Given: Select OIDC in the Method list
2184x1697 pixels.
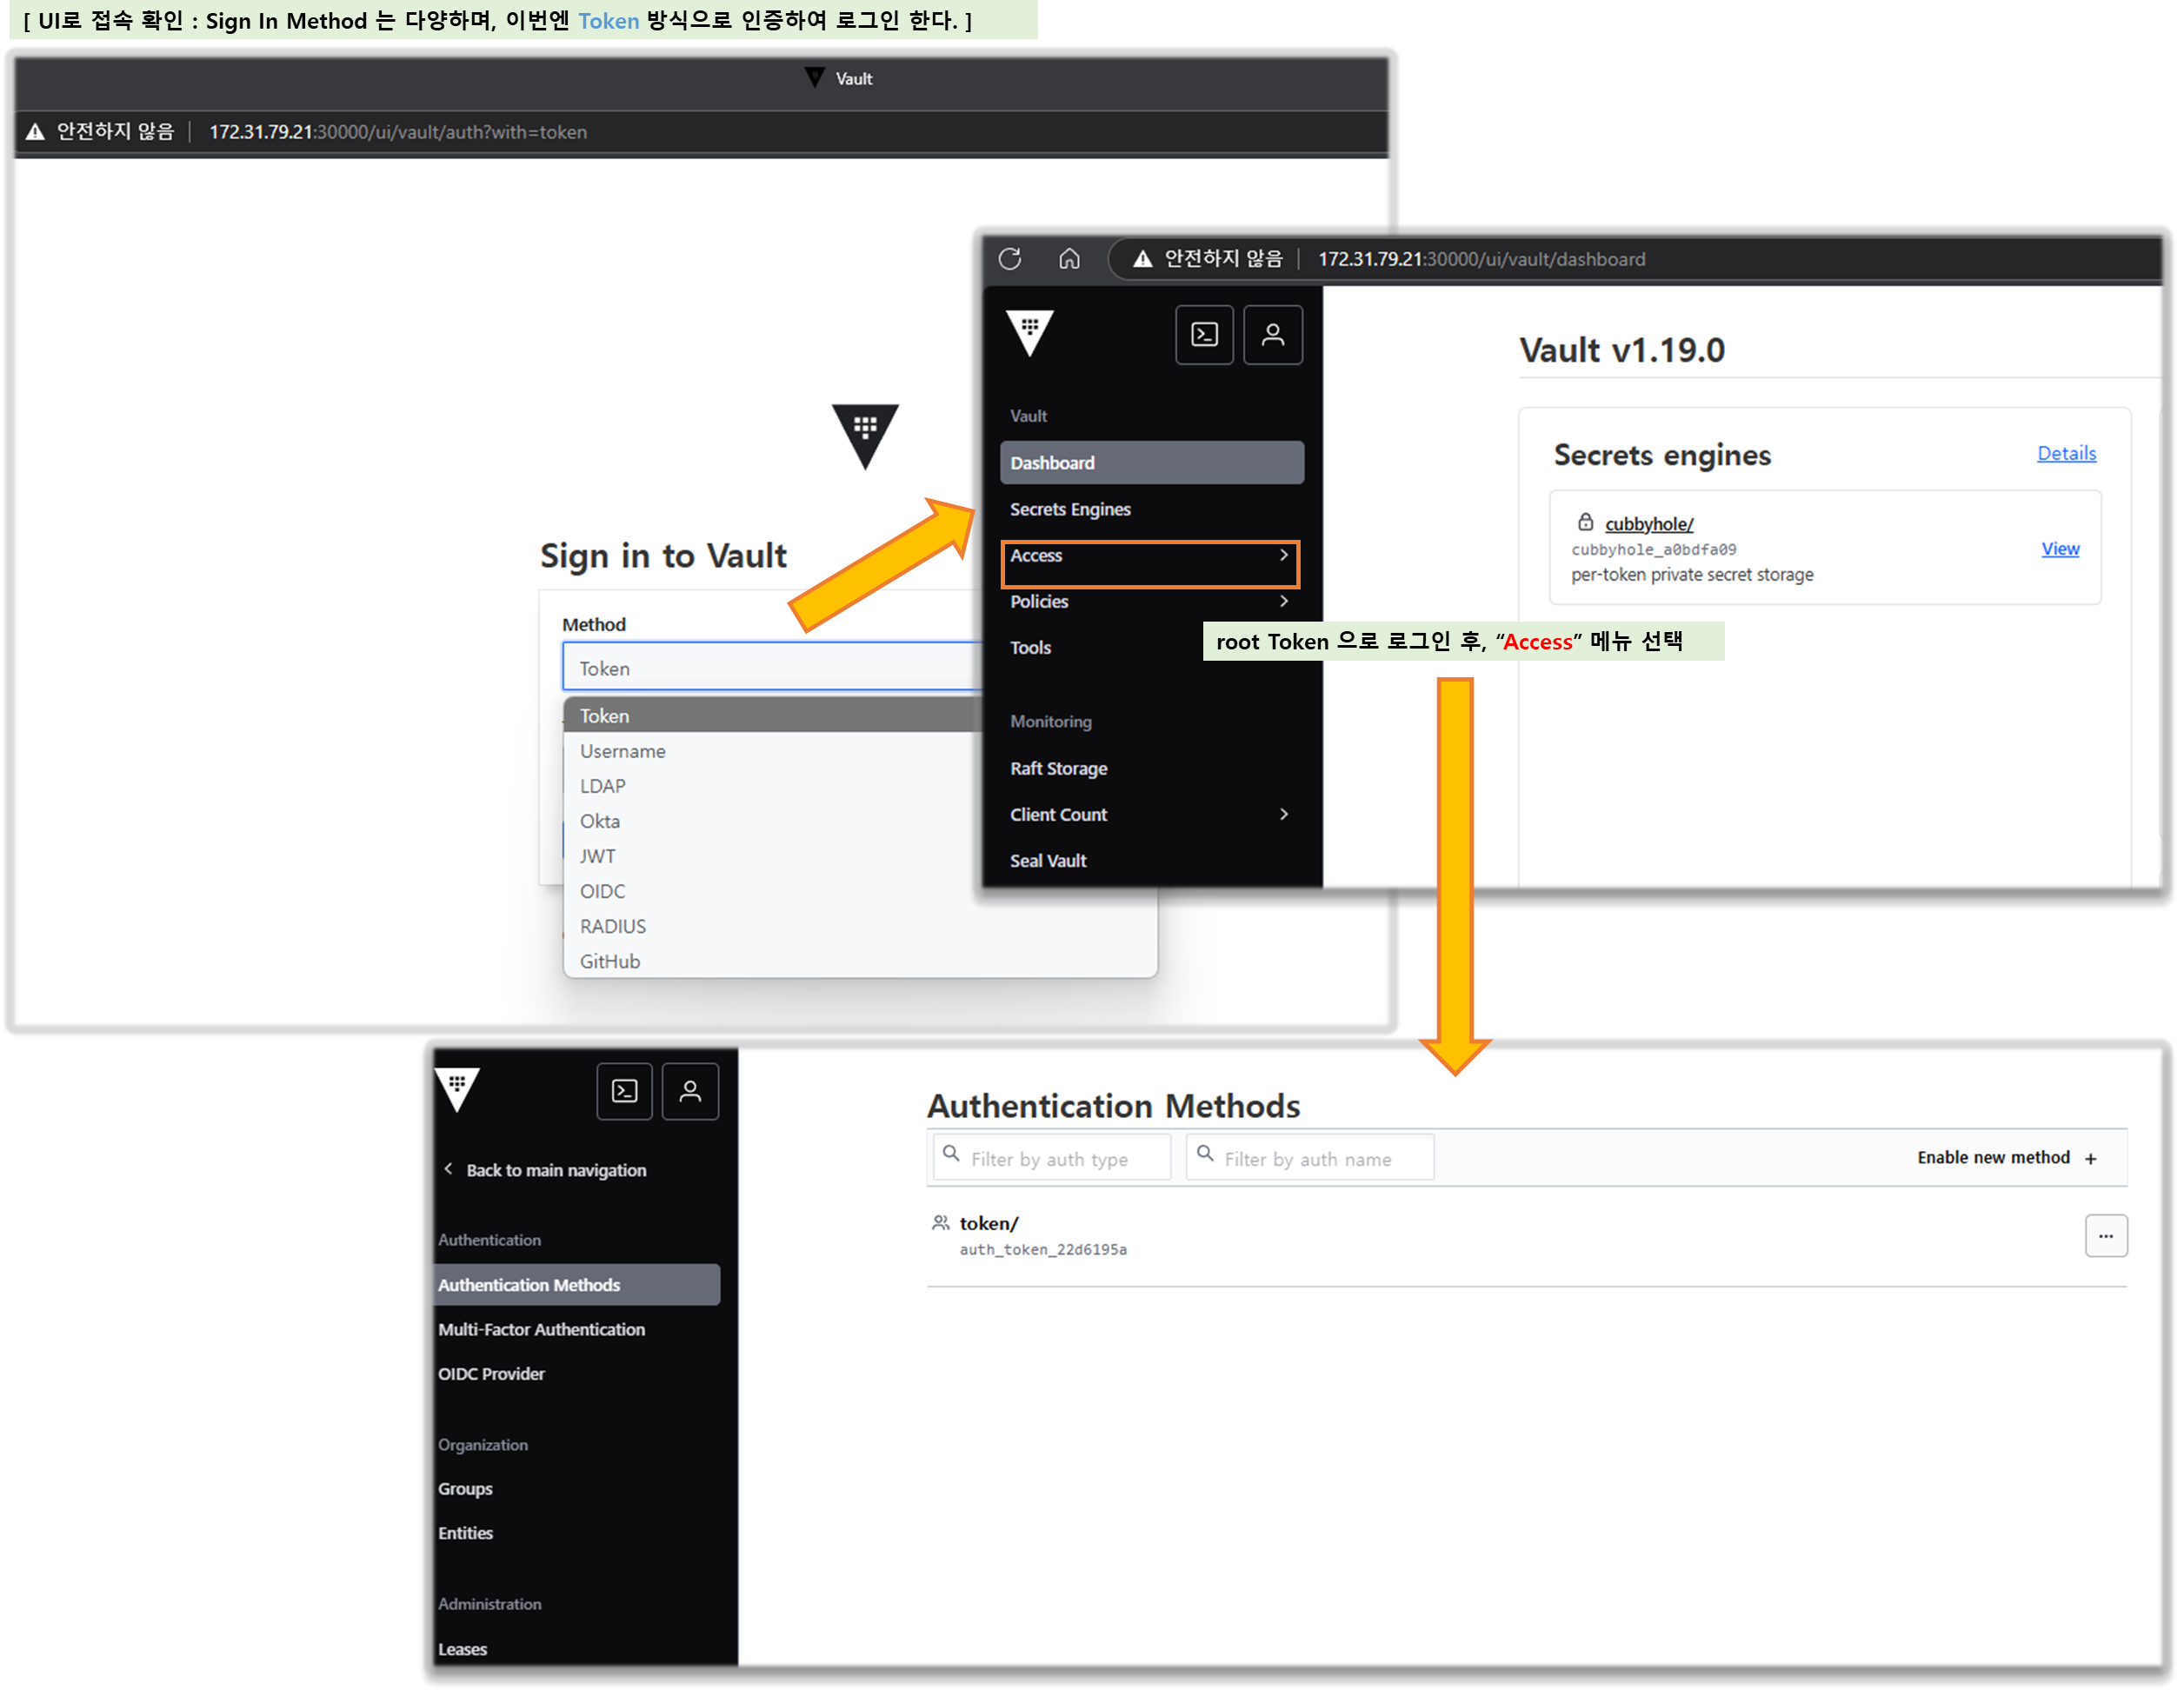Looking at the screenshot, I should (603, 891).
